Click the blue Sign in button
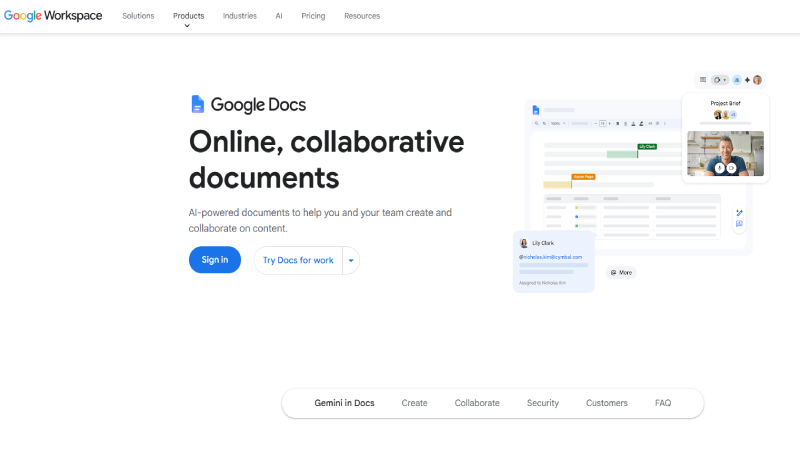 click(x=215, y=260)
